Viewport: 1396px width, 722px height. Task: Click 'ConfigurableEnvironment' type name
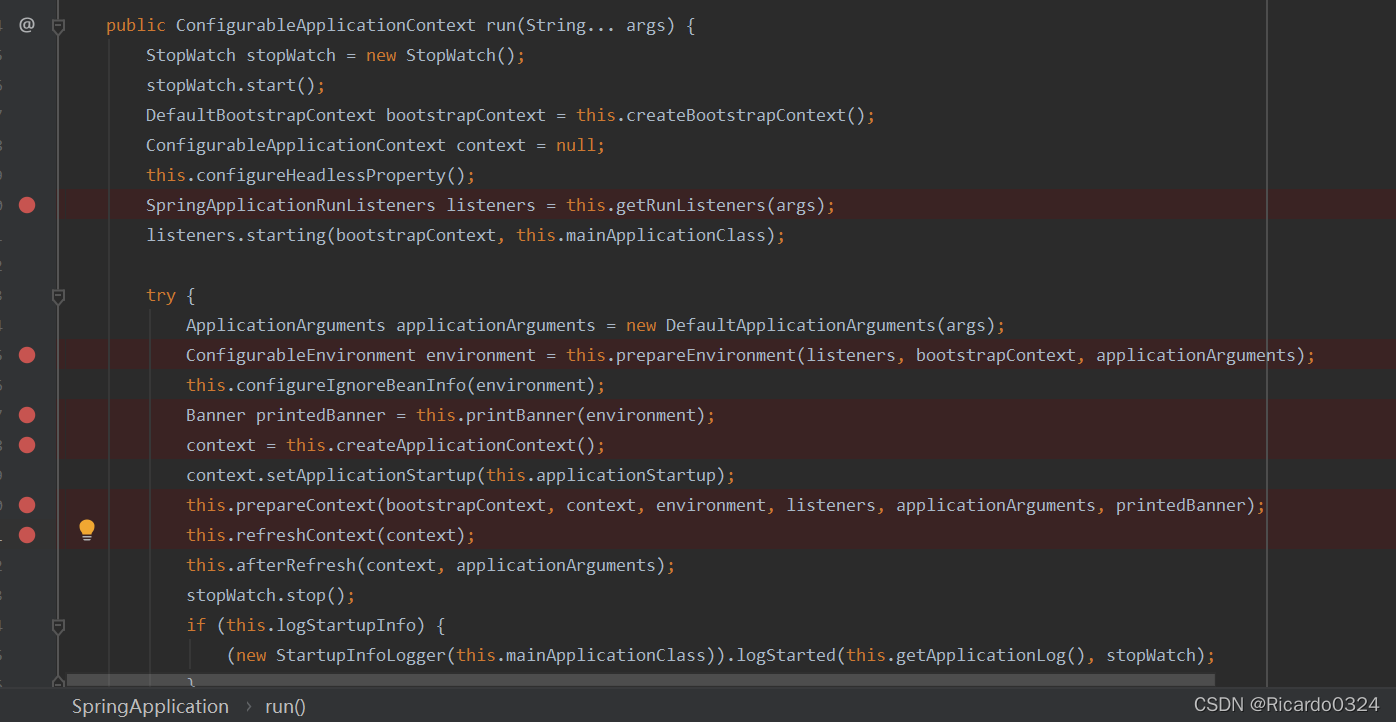click(301, 355)
